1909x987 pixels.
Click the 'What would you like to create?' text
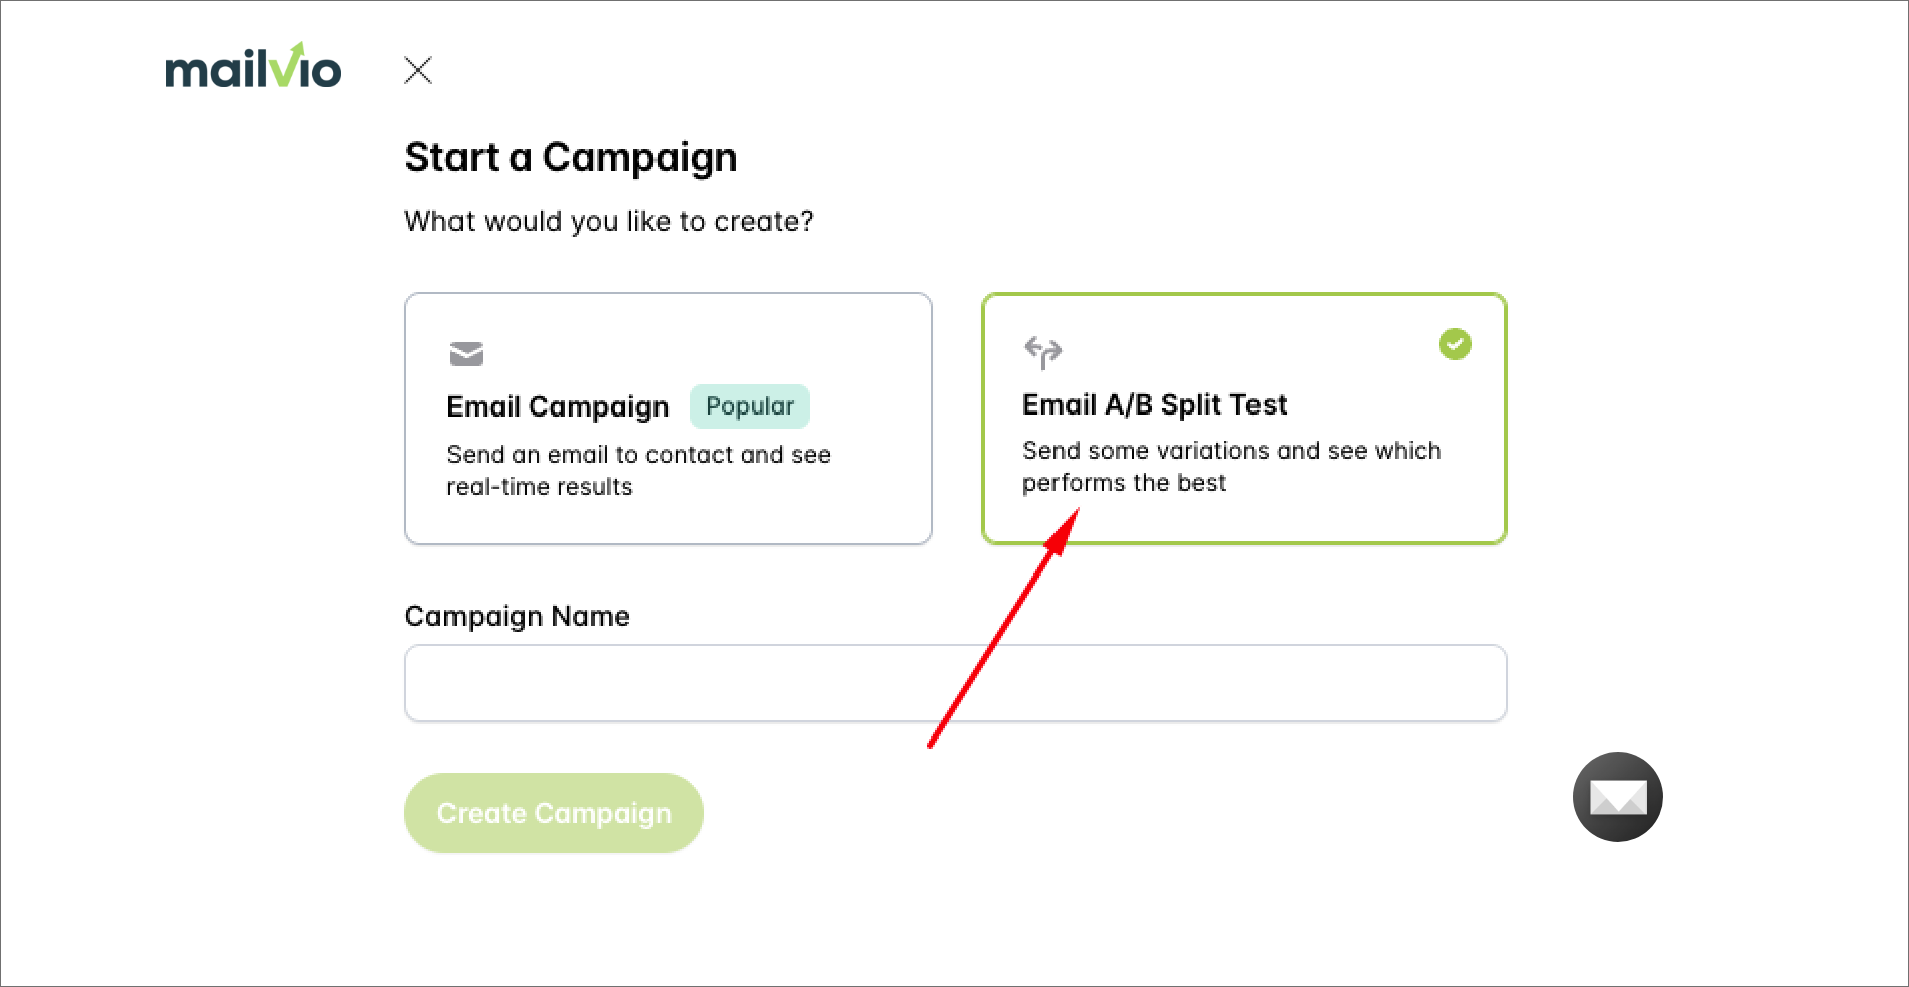point(609,221)
